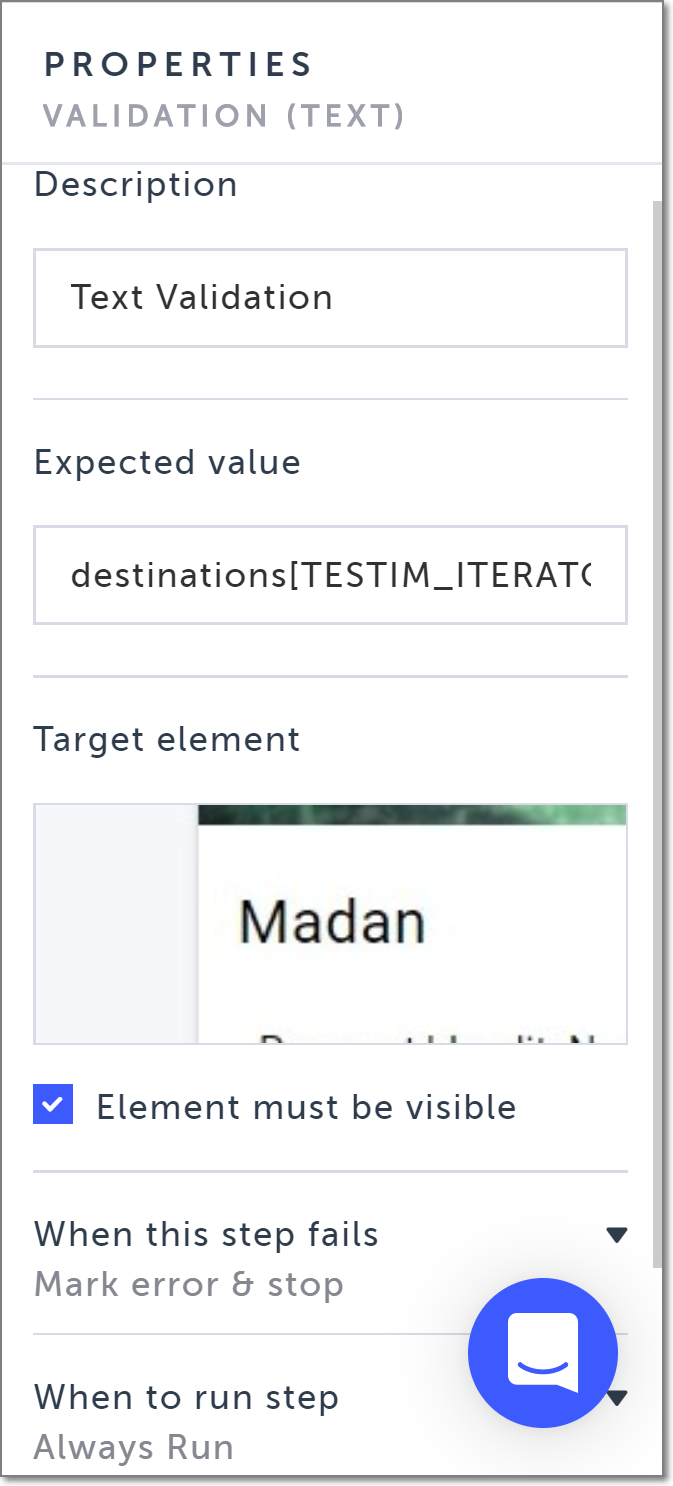Click the PROPERTIES panel header
This screenshot has width=673, height=1486.
(x=178, y=65)
